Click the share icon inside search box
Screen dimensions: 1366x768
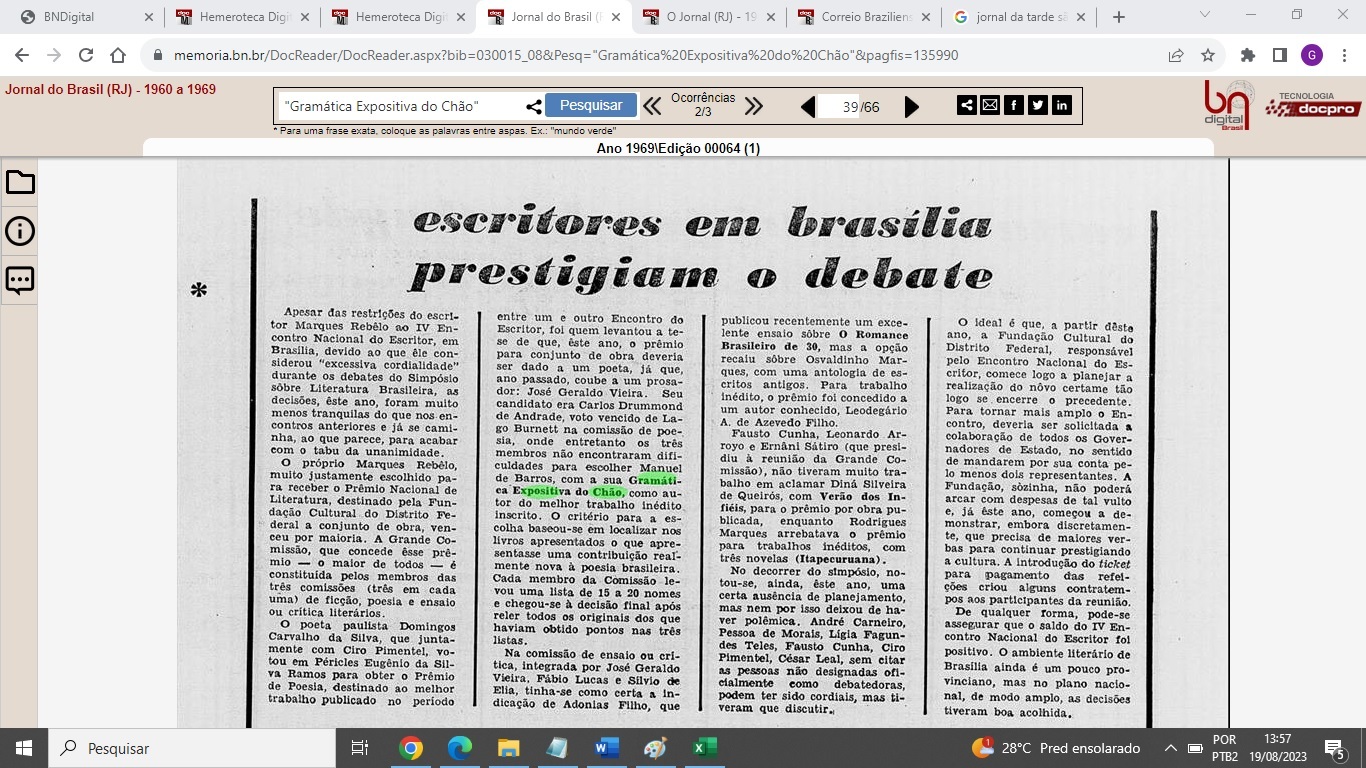tap(534, 106)
